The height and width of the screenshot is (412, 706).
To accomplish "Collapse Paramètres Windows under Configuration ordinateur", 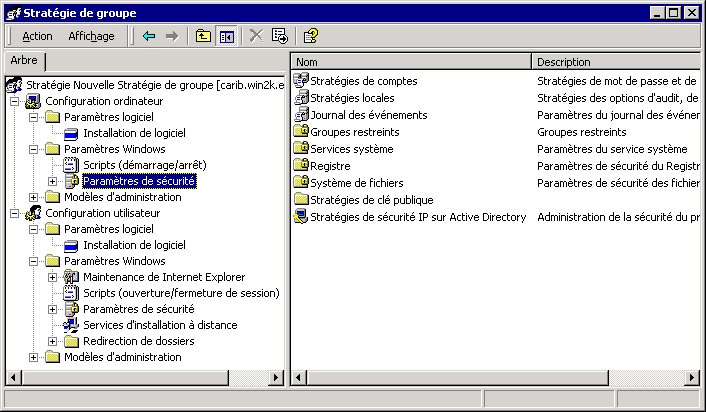I will 33,149.
